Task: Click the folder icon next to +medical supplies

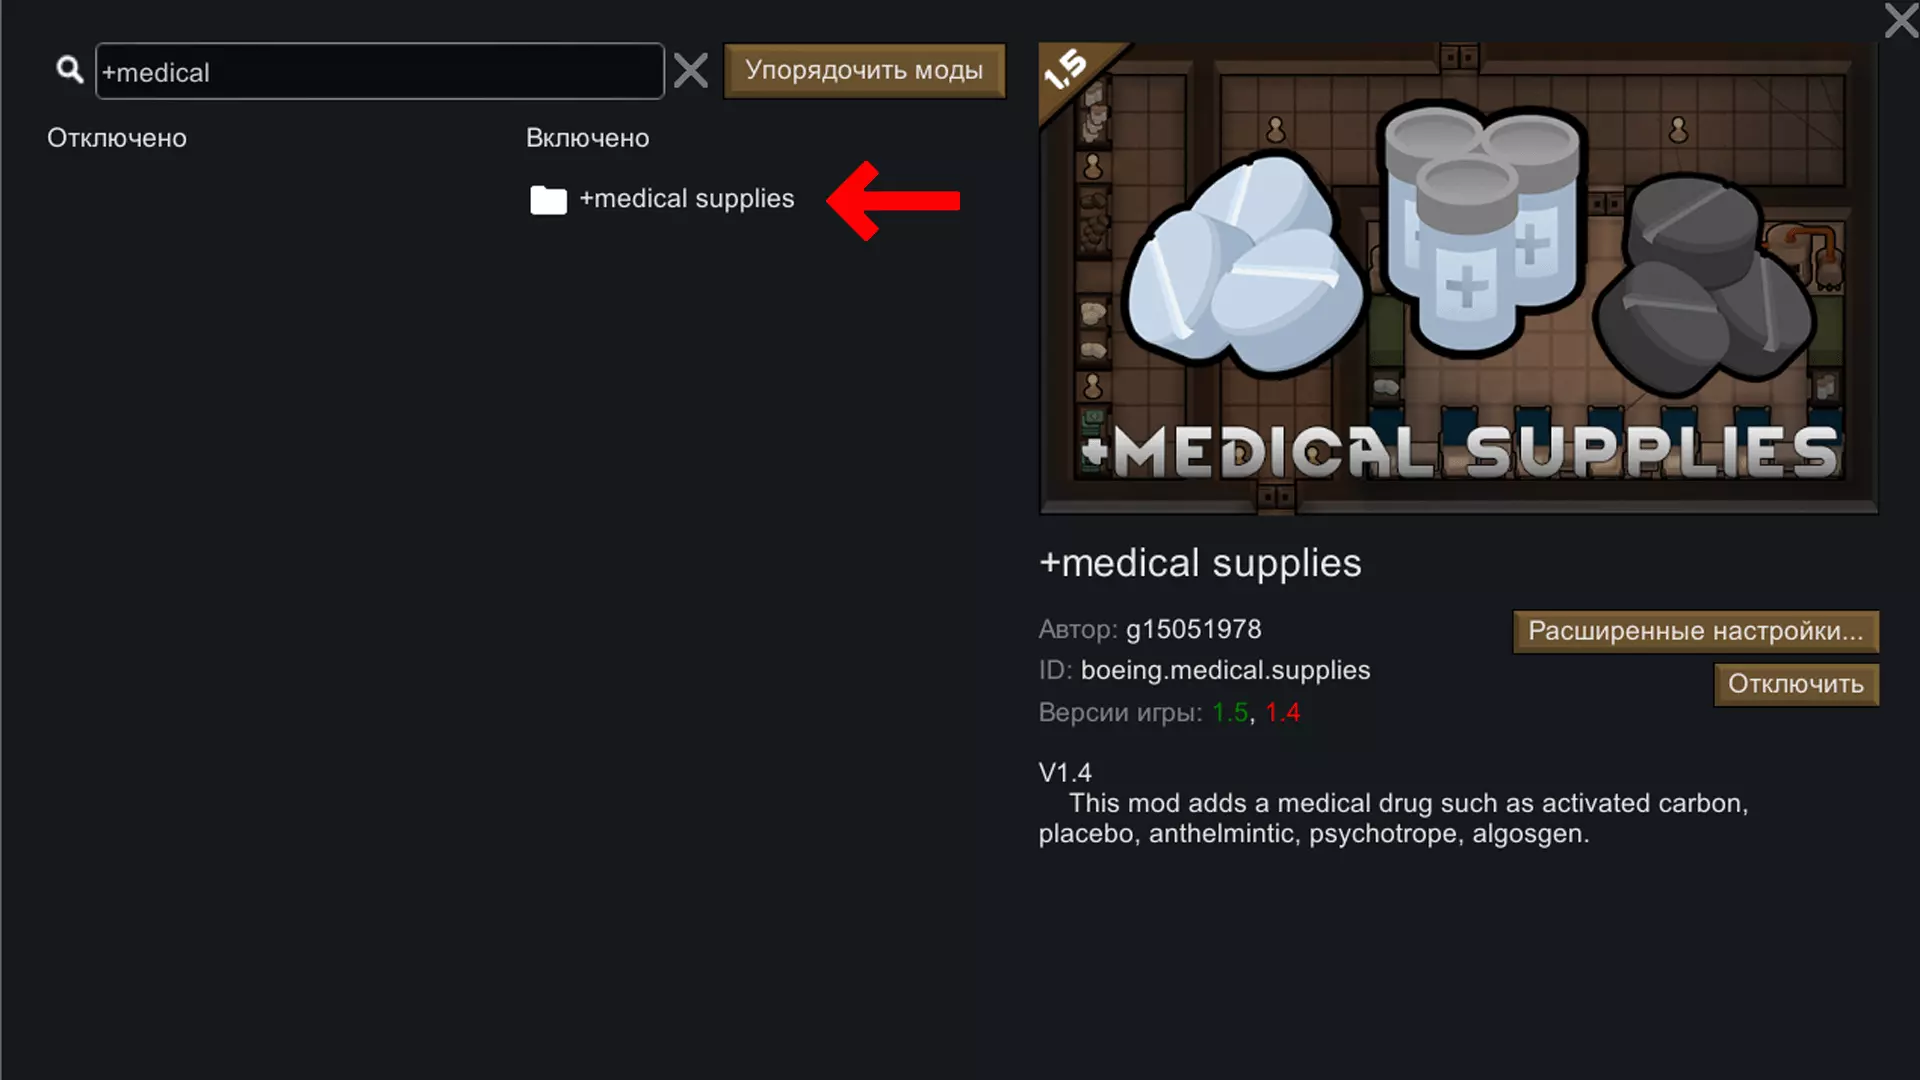Action: tap(548, 200)
